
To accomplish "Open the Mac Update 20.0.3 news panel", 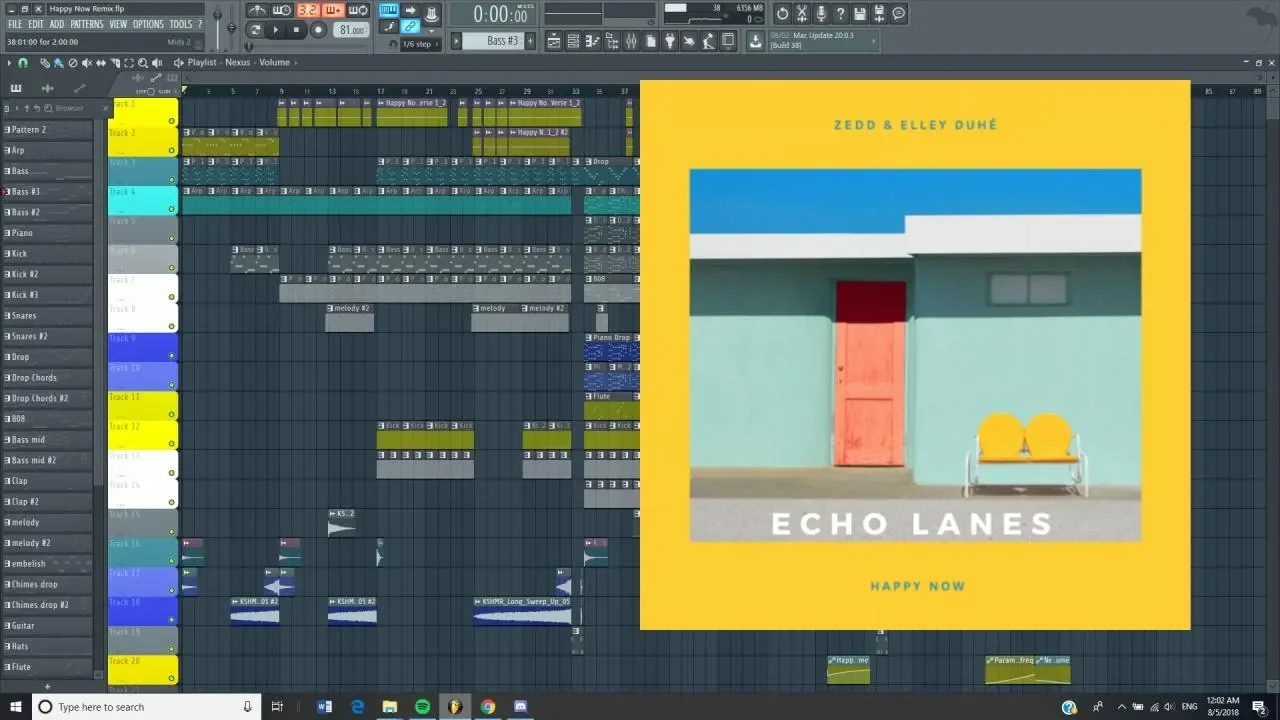I will tap(822, 41).
